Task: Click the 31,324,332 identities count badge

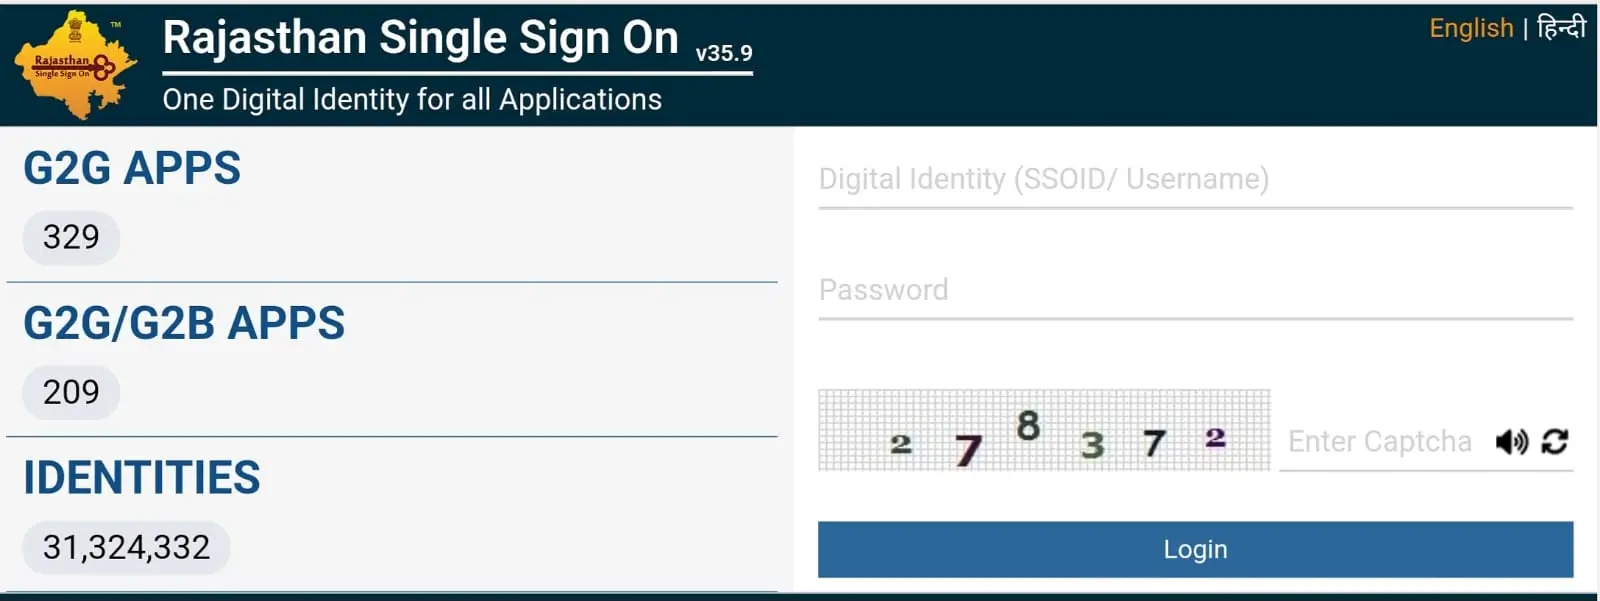Action: pos(126,547)
